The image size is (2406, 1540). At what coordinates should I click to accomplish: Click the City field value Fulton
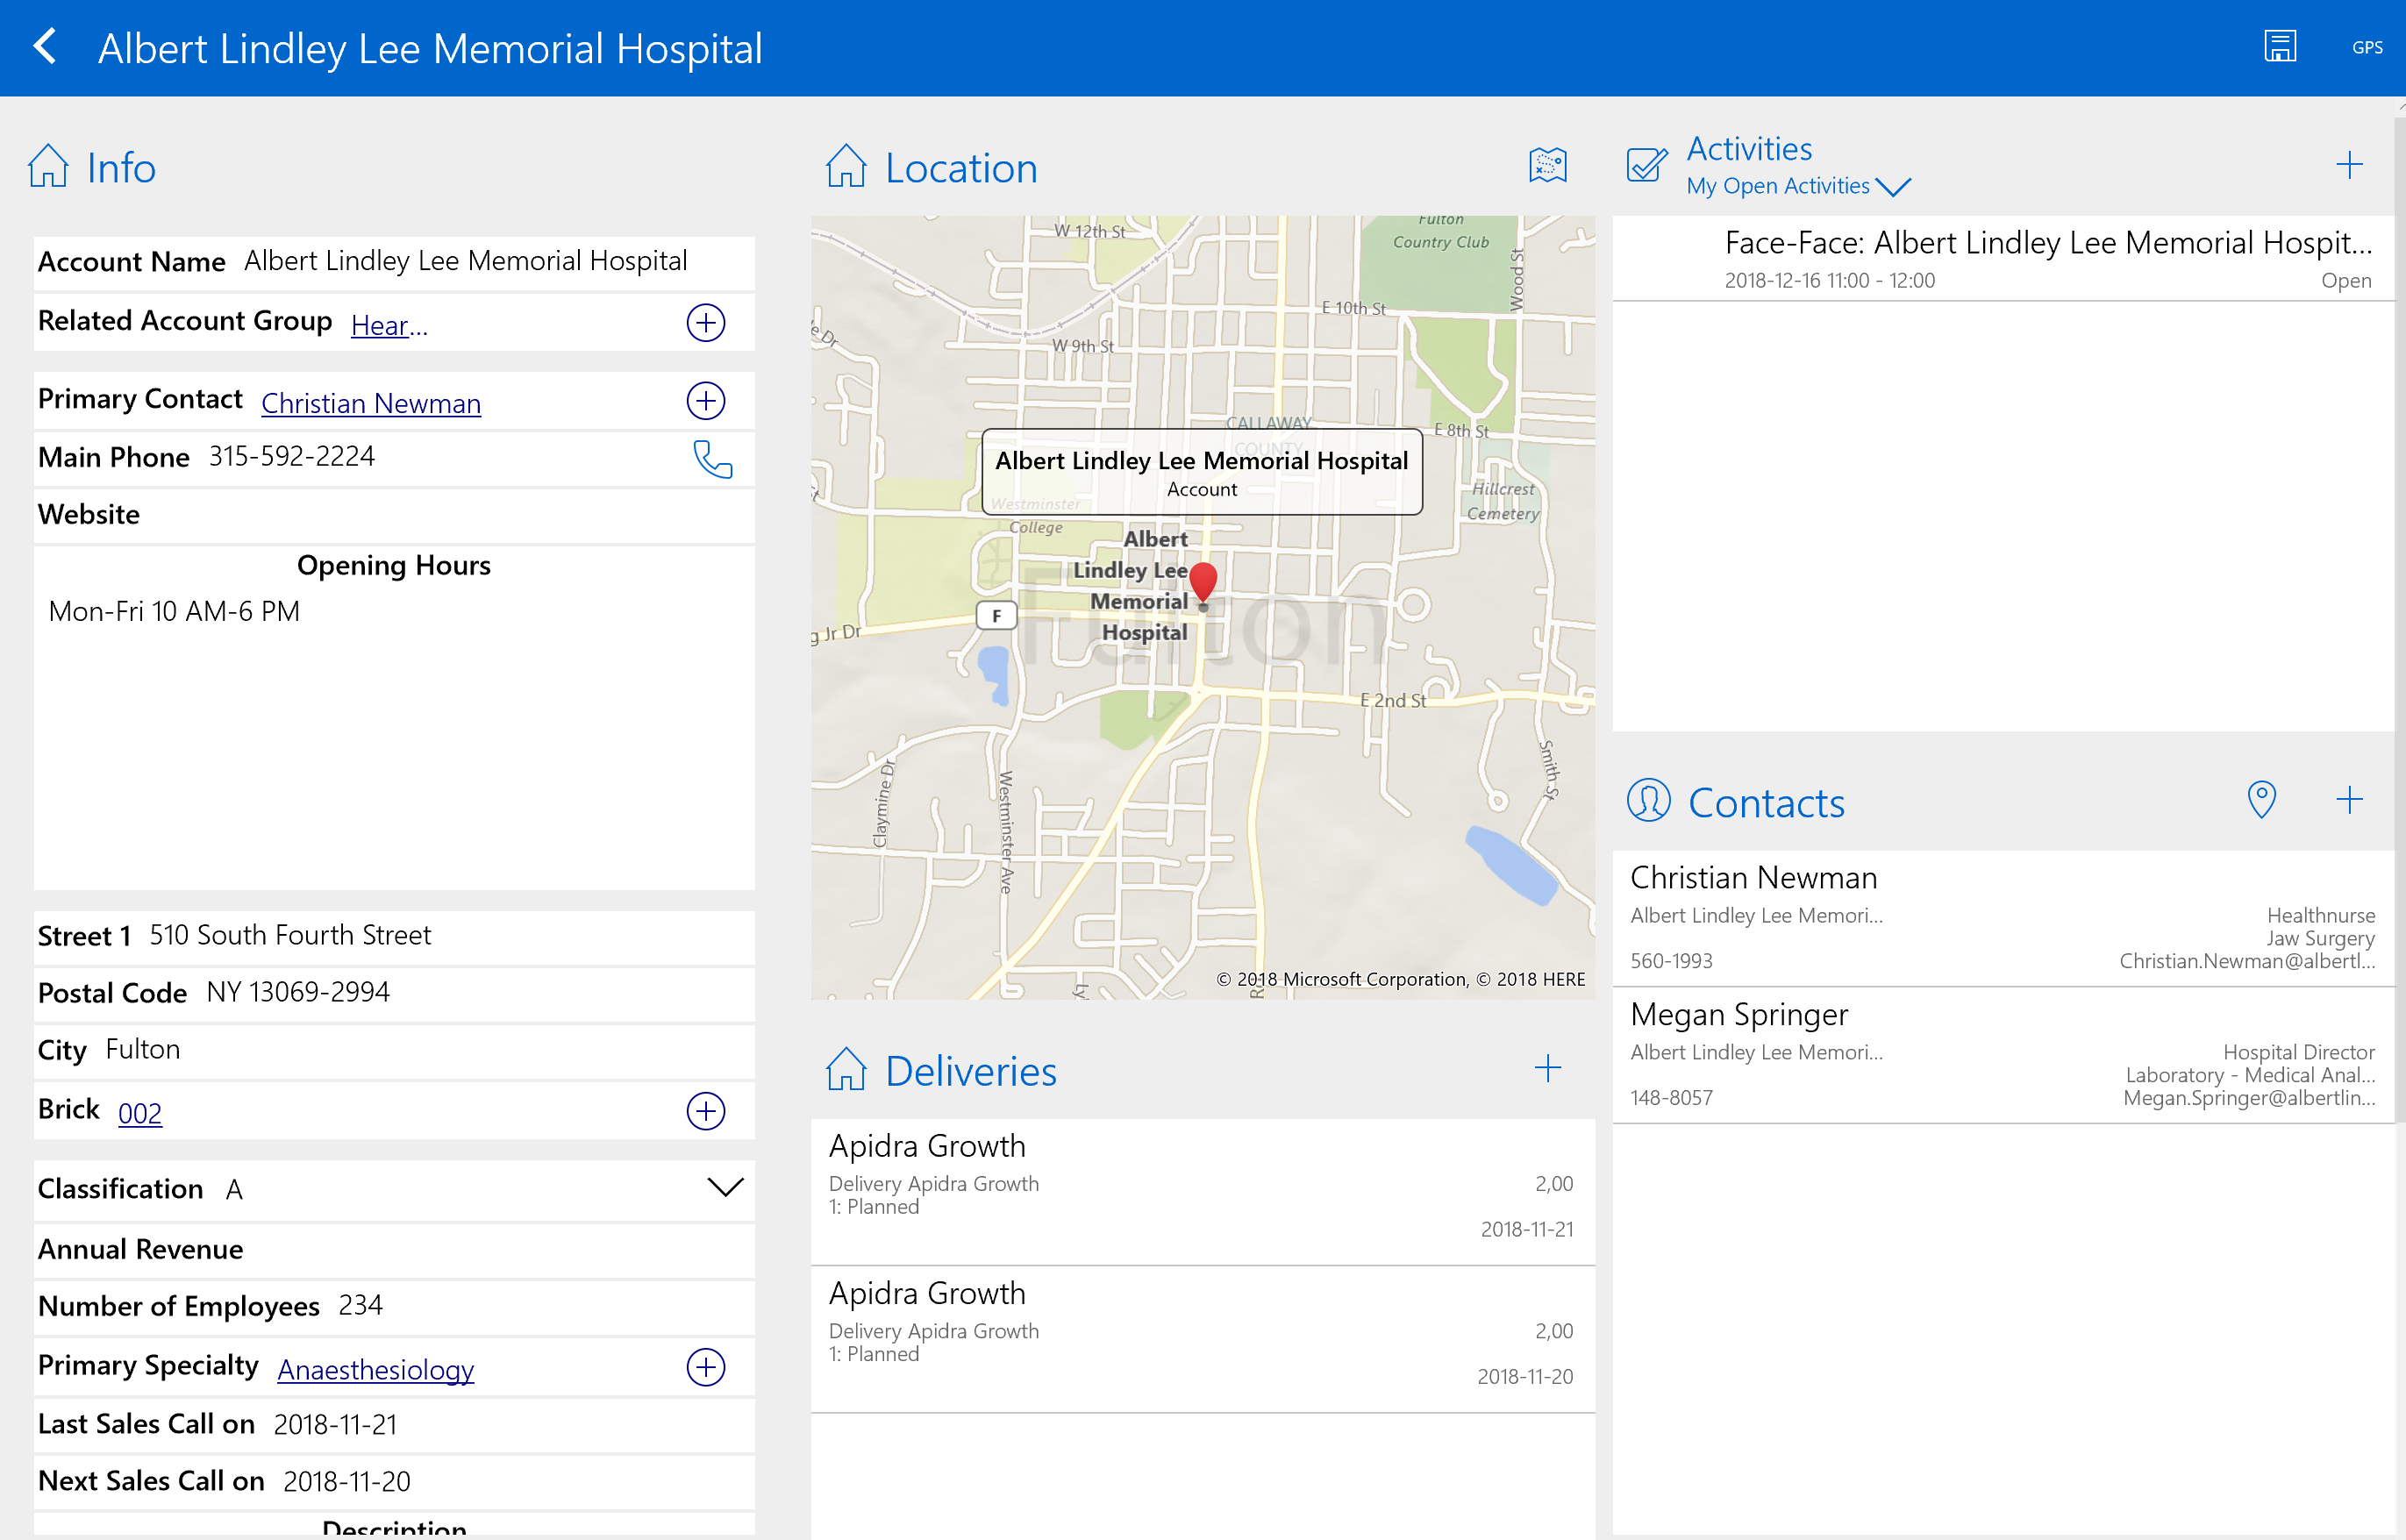tap(143, 1049)
